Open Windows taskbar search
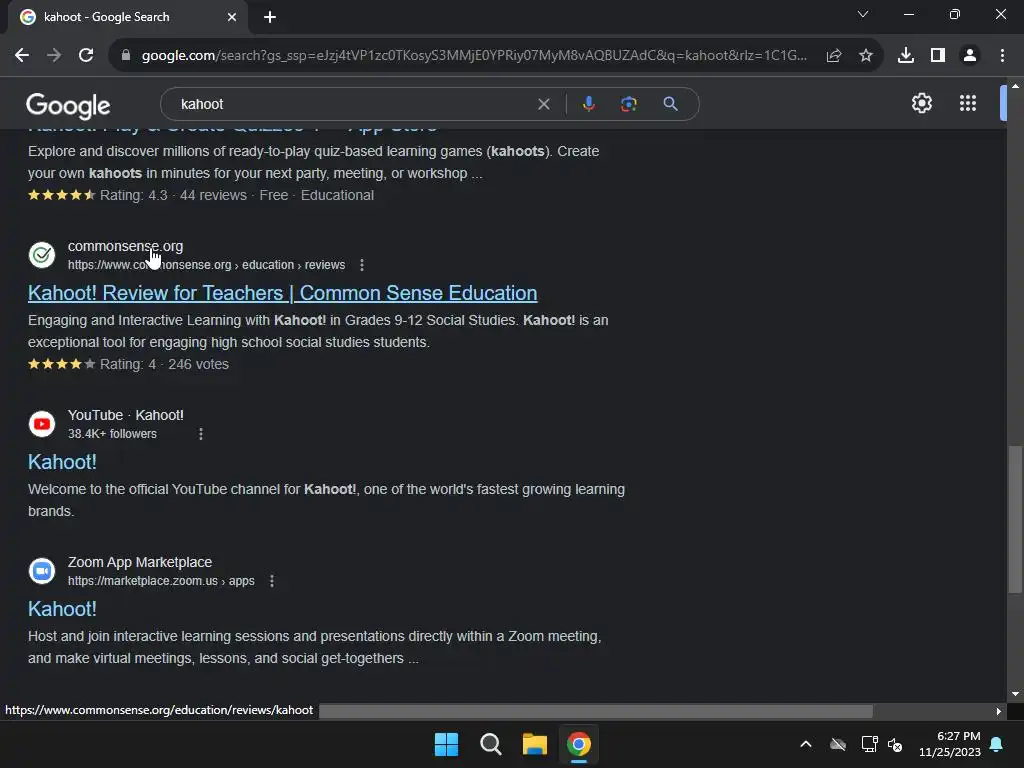 pos(490,744)
